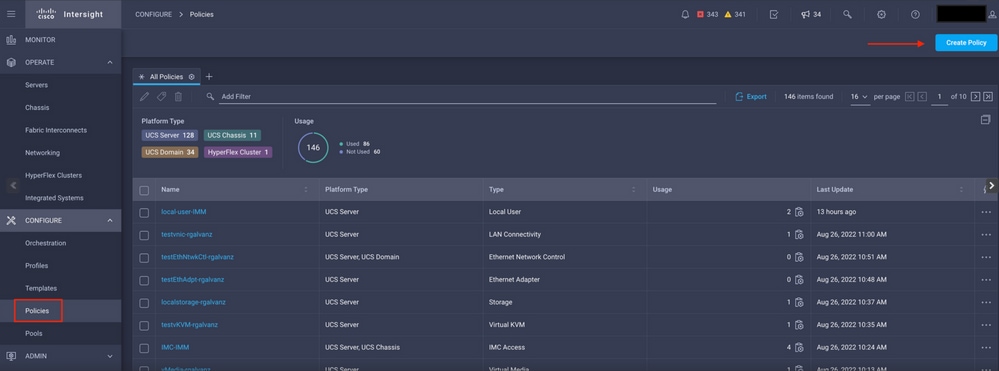Check the localstorage-rgalvanz row checkbox
The width and height of the screenshot is (999, 371).
click(x=144, y=302)
